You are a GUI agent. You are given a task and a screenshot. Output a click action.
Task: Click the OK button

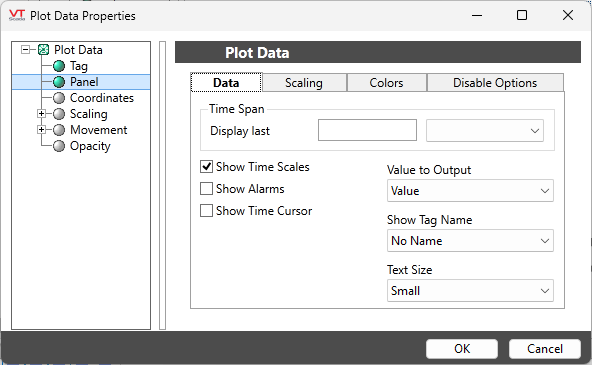[x=462, y=348]
